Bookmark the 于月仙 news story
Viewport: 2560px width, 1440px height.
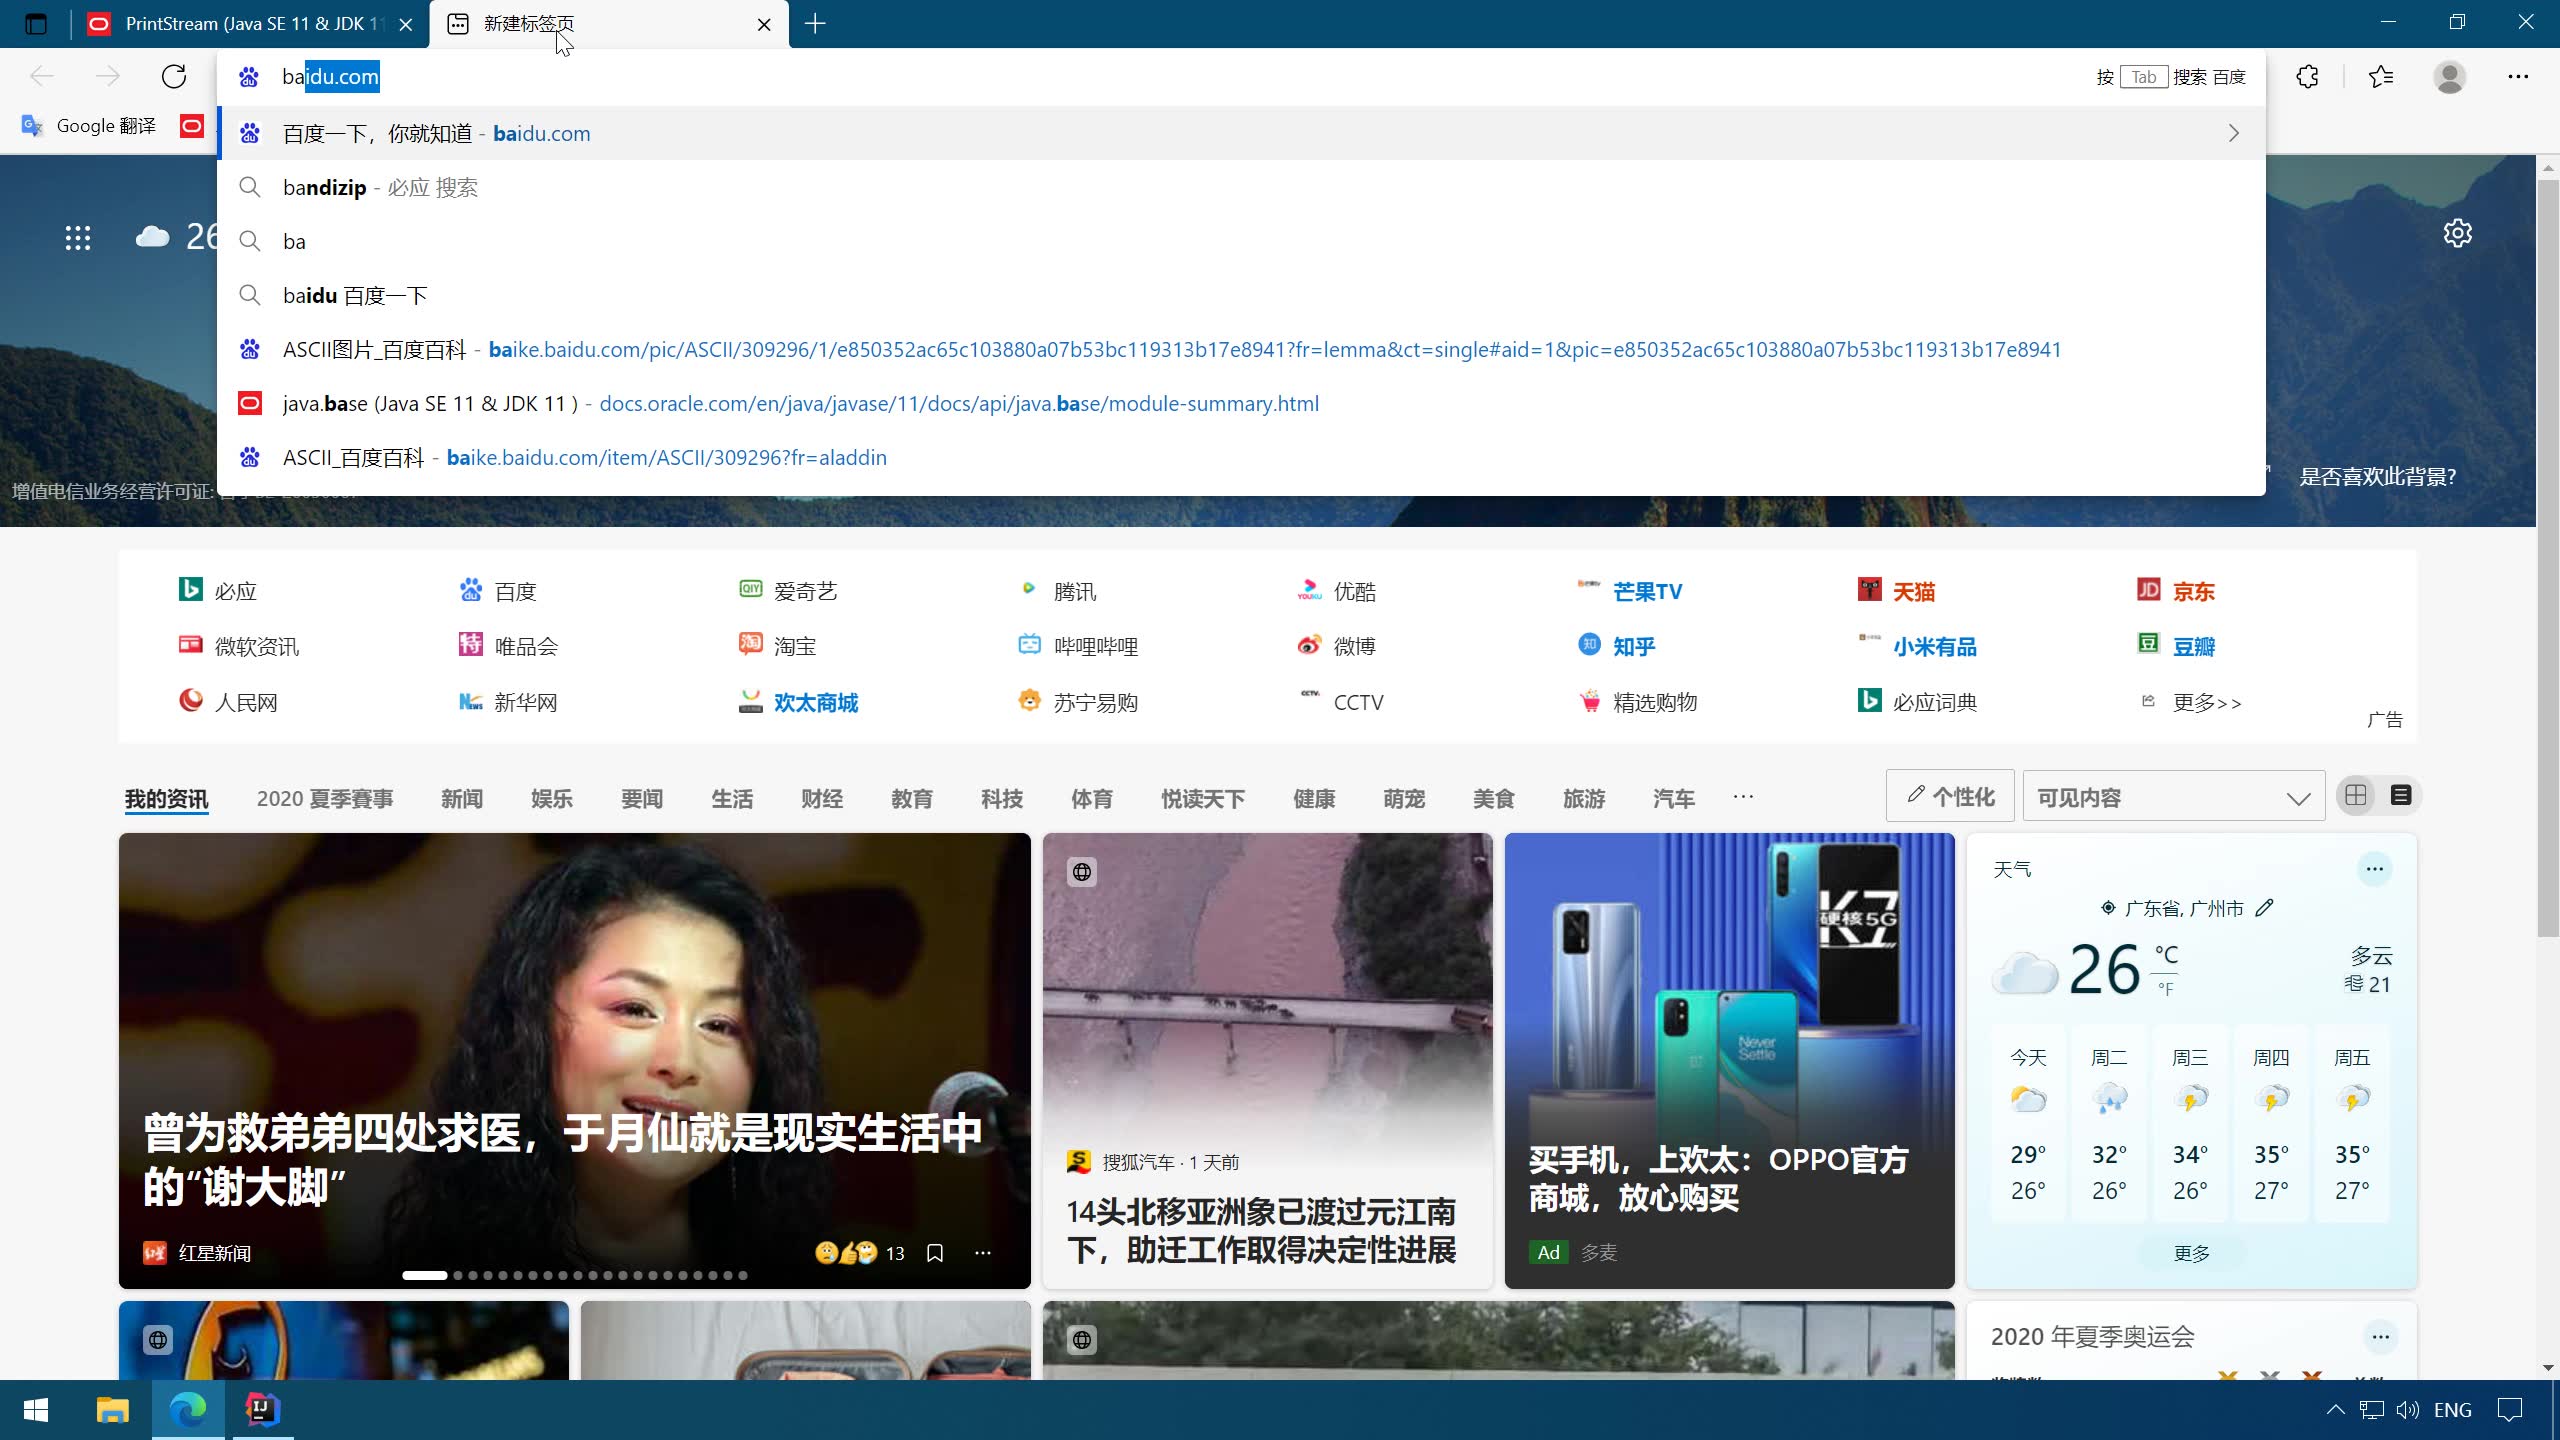tap(935, 1253)
